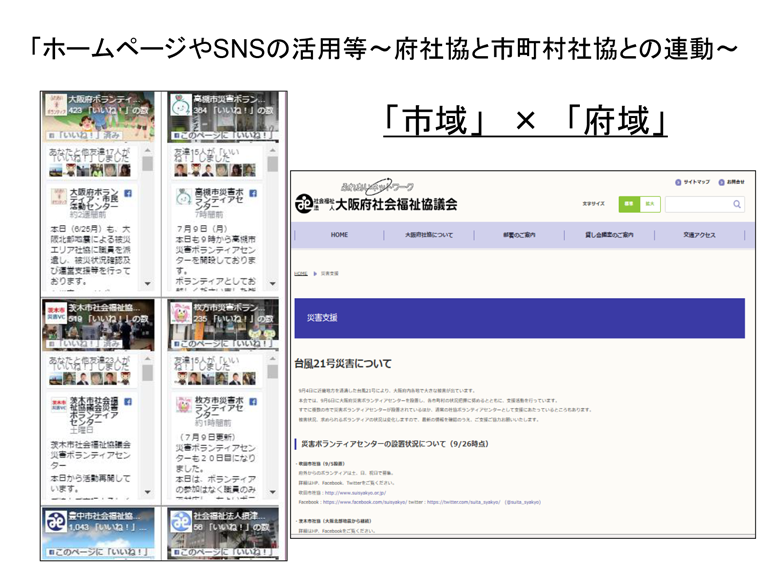768x576 pixels.
Task: Click the Facebook icon beside 枚方市災害ボランティアセンター post
Action: click(253, 402)
